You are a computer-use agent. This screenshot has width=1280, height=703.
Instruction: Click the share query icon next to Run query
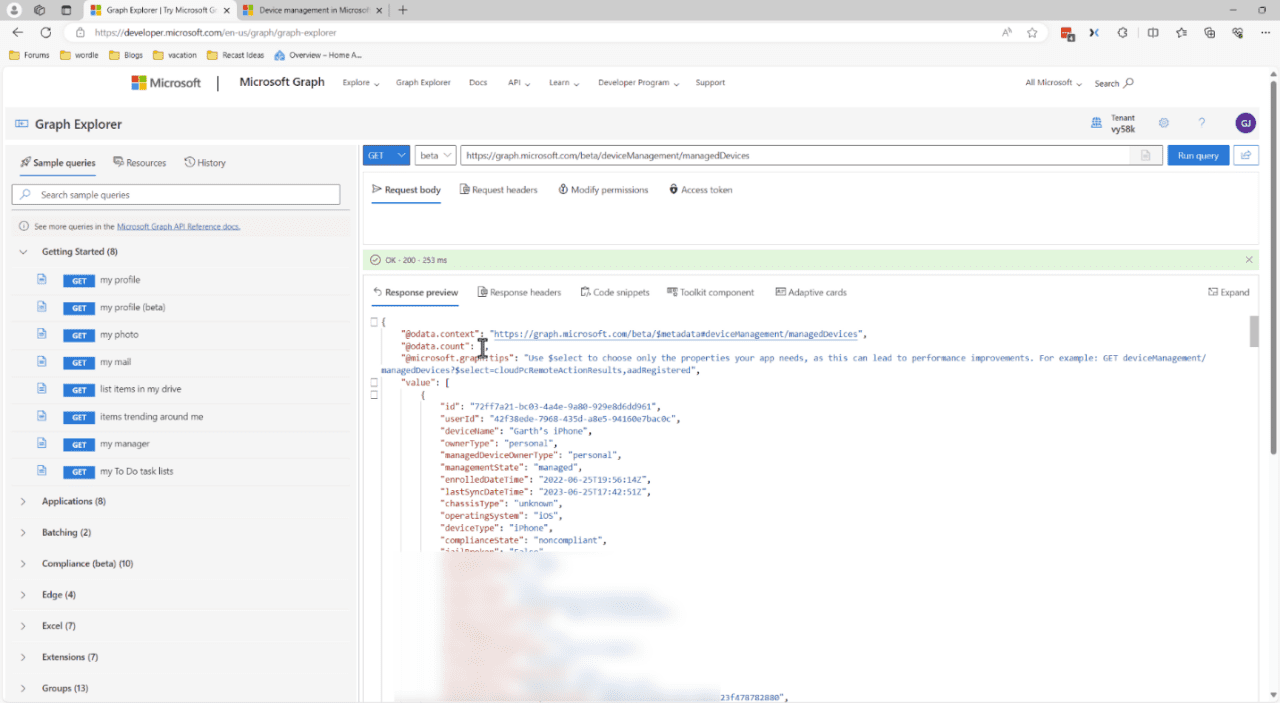point(1246,155)
